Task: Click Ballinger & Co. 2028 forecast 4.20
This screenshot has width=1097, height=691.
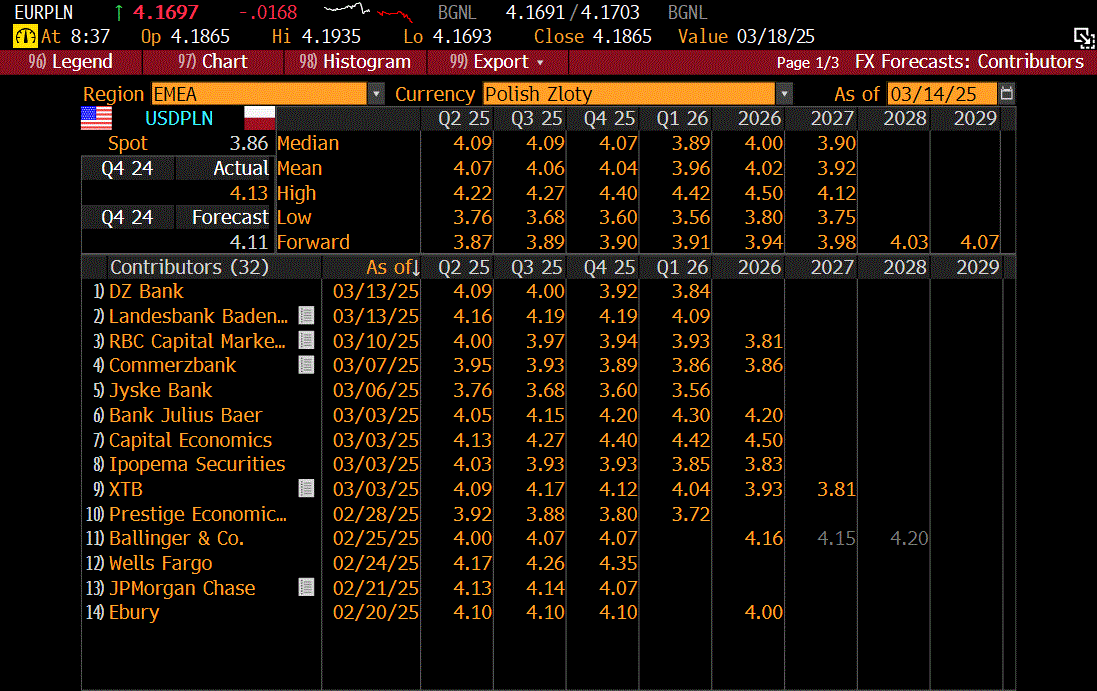Action: (x=909, y=539)
